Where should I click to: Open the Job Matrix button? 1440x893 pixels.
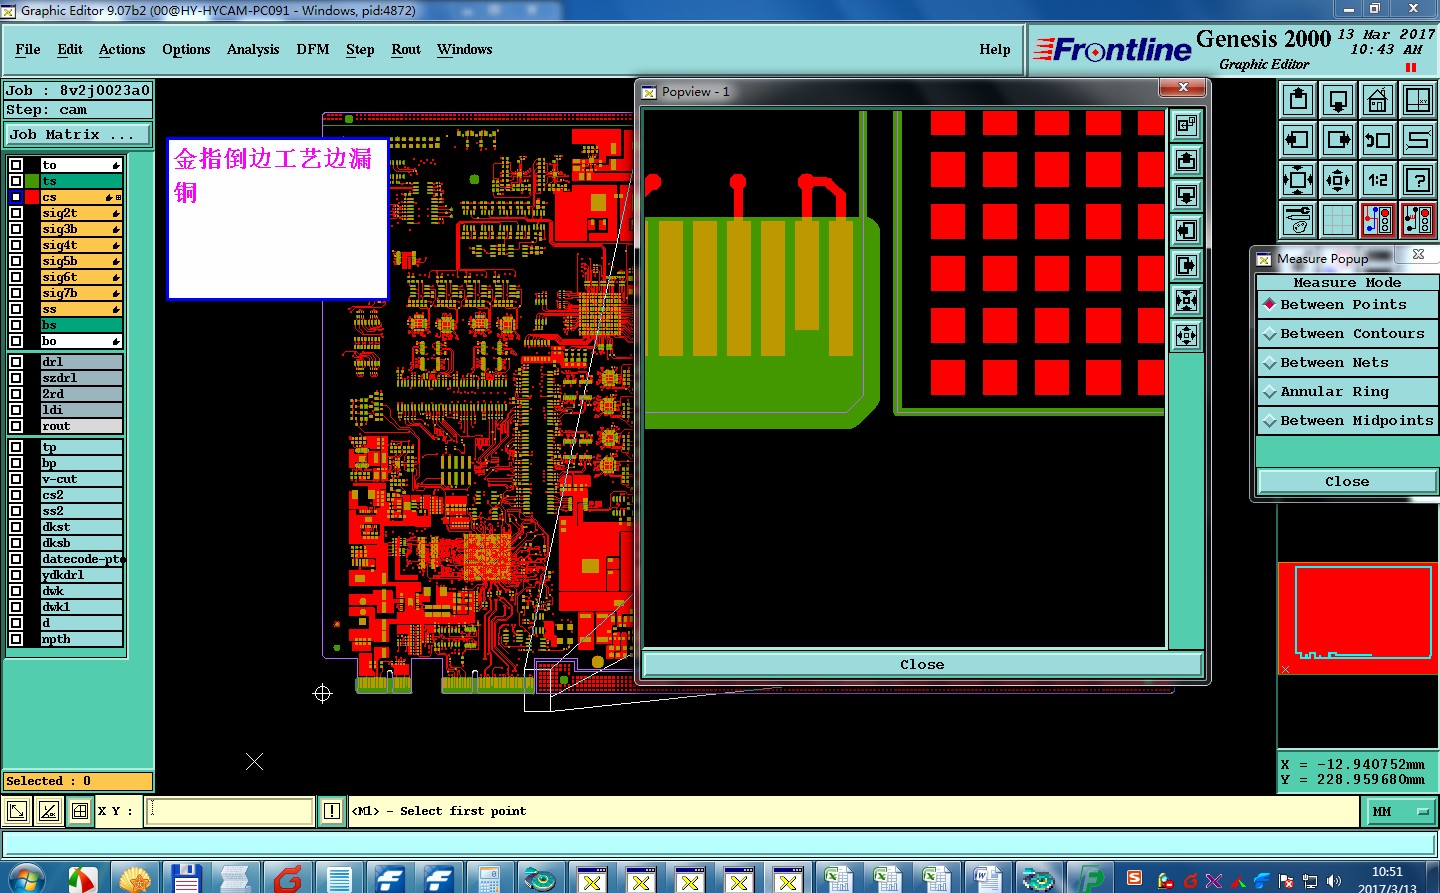coord(78,134)
